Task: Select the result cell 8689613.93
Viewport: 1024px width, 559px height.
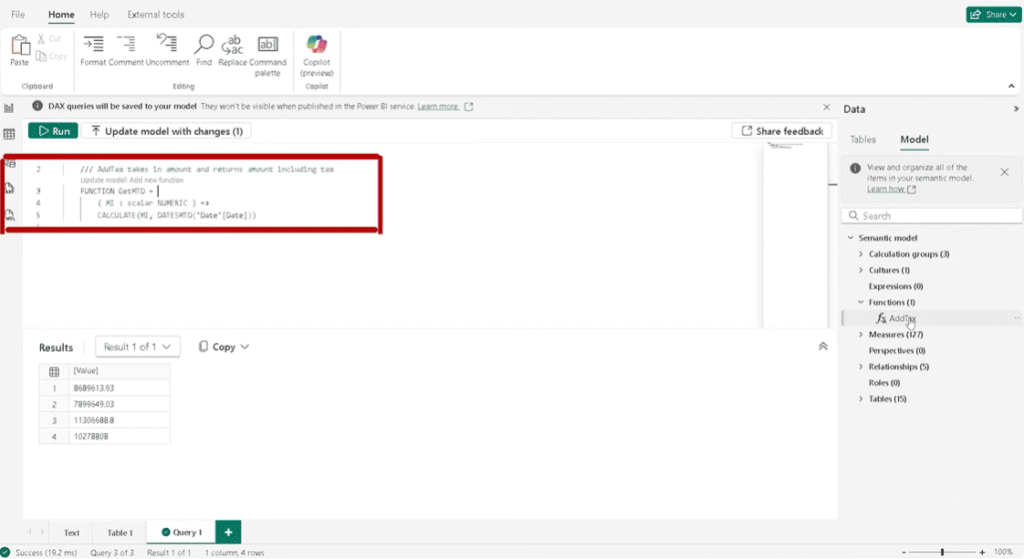Action: (119, 388)
